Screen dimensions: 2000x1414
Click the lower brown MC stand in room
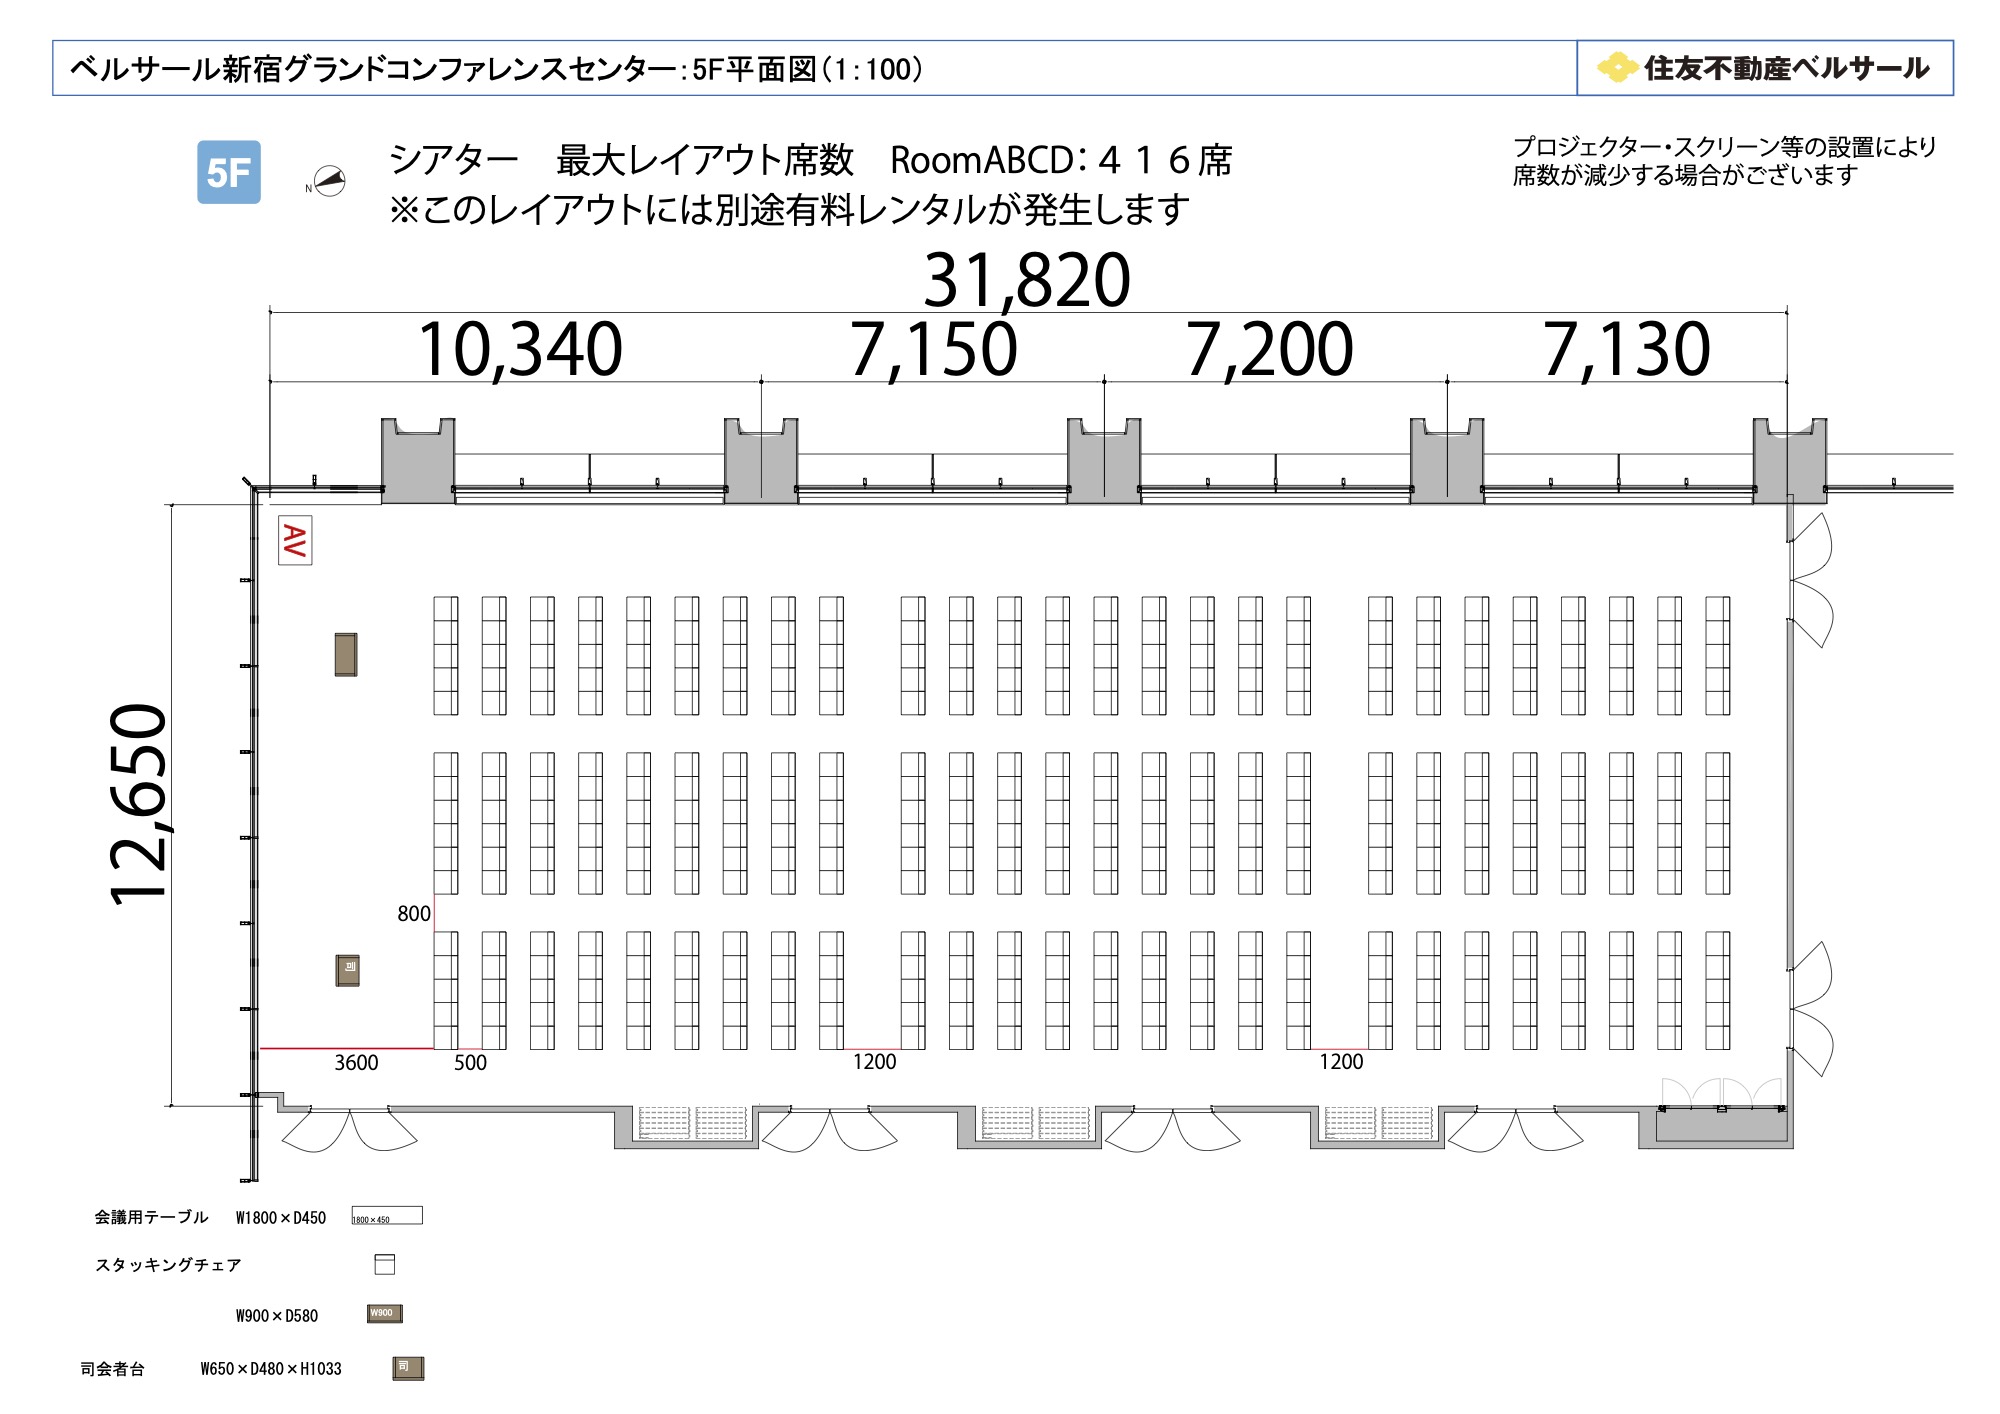347,970
